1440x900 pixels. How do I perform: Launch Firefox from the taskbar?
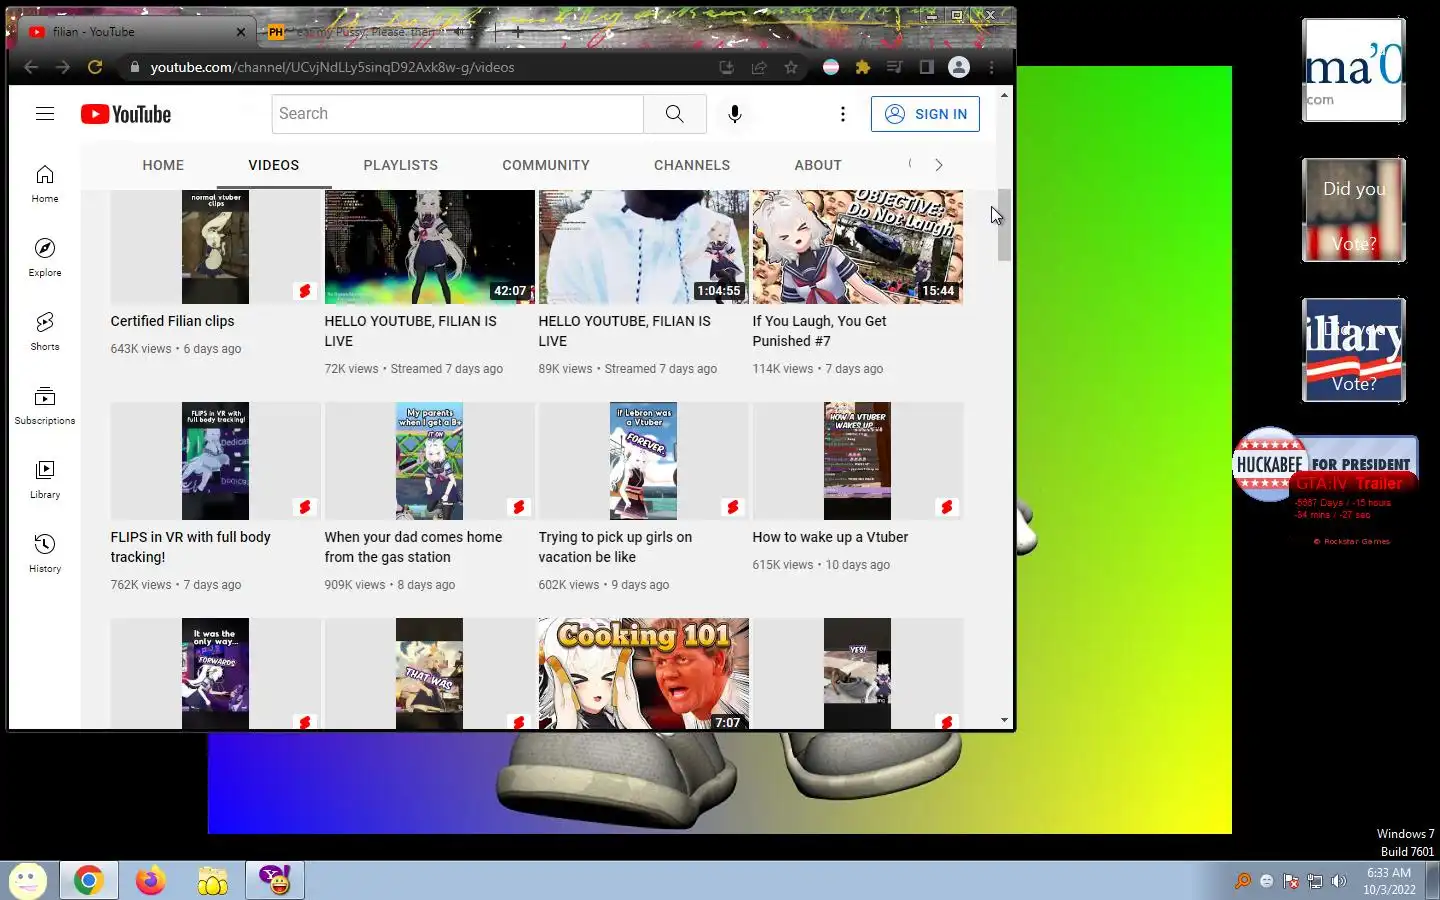151,880
